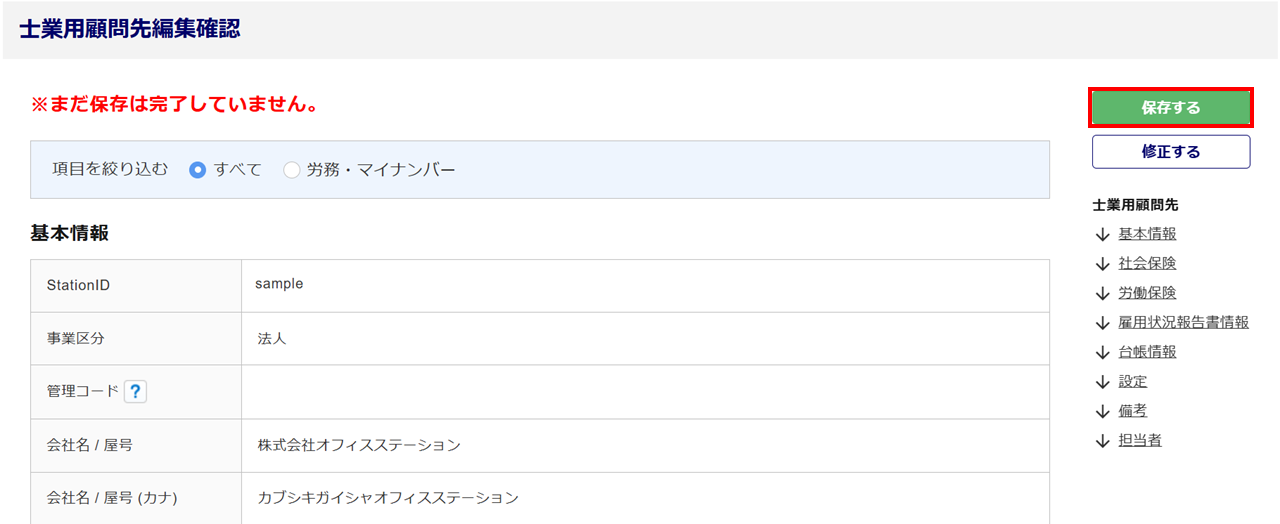
Task: Jump to 担当者 section link
Action: [1140, 440]
